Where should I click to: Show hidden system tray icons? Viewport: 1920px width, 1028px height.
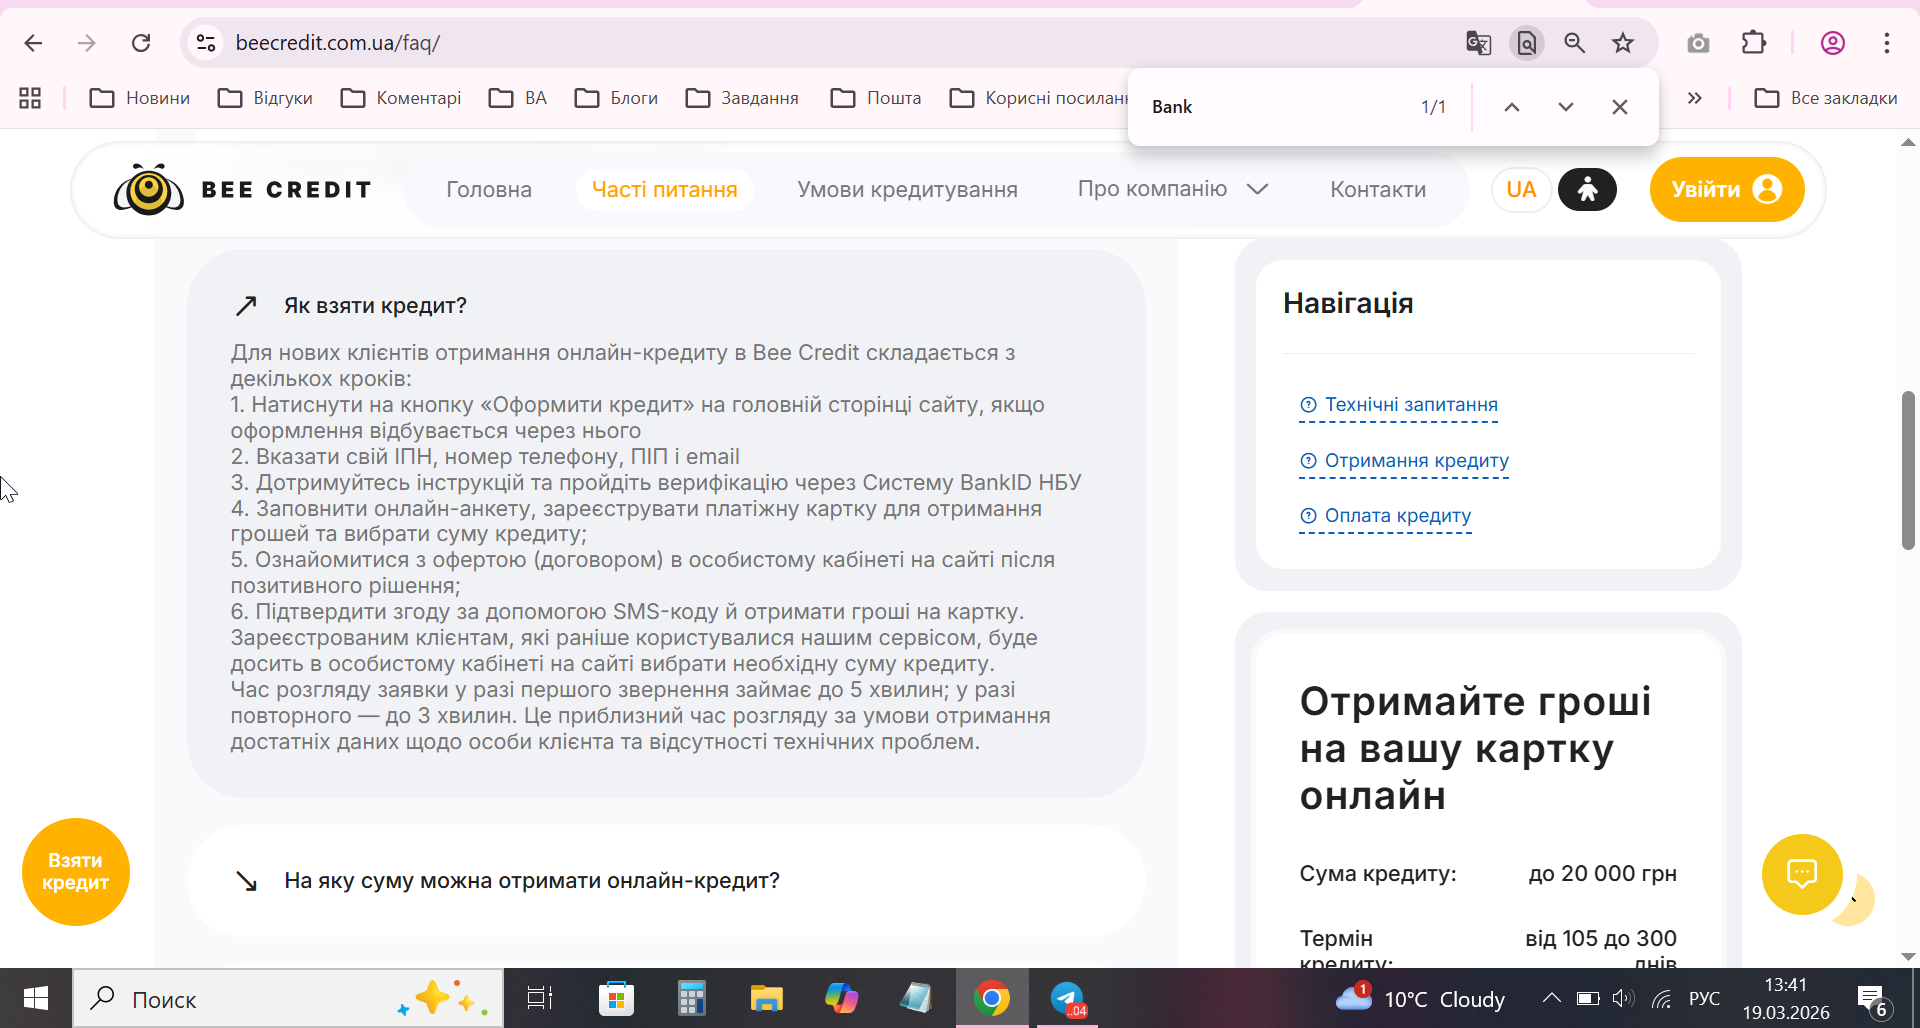[x=1551, y=998]
